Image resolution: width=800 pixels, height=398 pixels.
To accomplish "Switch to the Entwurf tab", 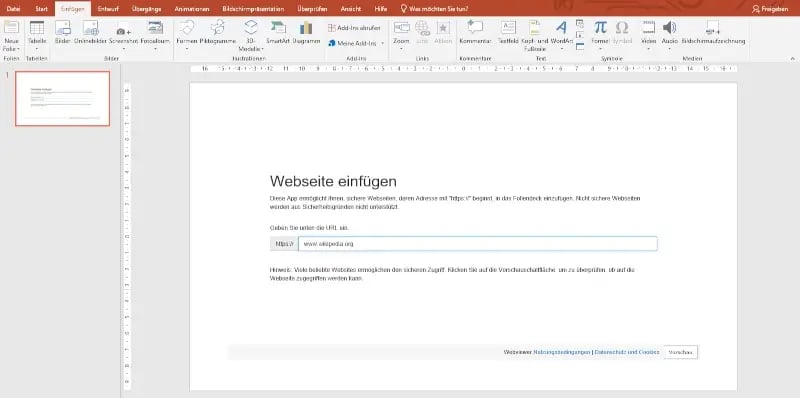I will (108, 9).
